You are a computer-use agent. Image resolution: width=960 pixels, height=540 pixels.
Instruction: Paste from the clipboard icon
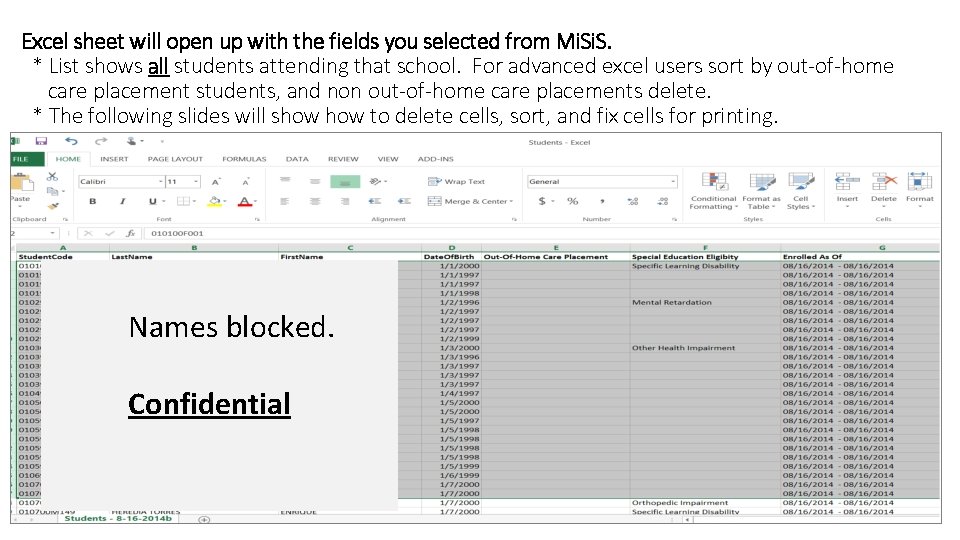(23, 182)
